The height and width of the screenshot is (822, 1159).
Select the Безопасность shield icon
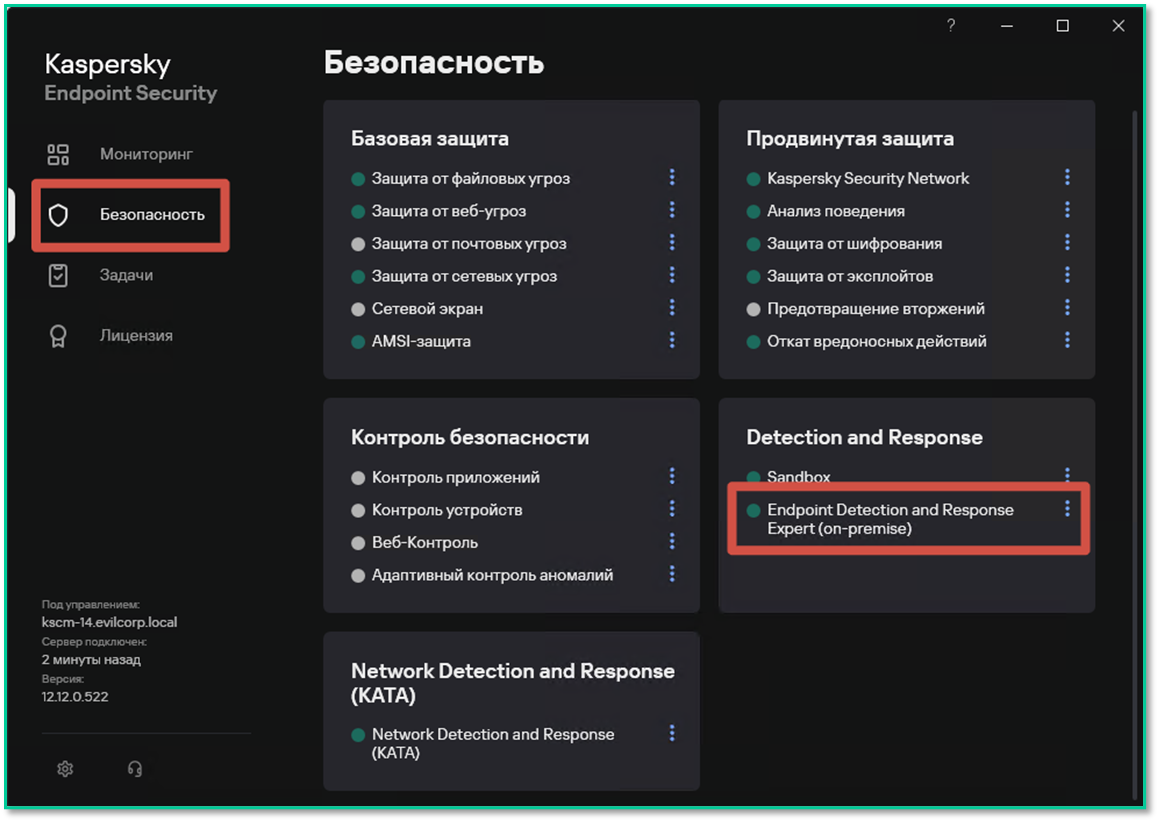click(x=58, y=215)
